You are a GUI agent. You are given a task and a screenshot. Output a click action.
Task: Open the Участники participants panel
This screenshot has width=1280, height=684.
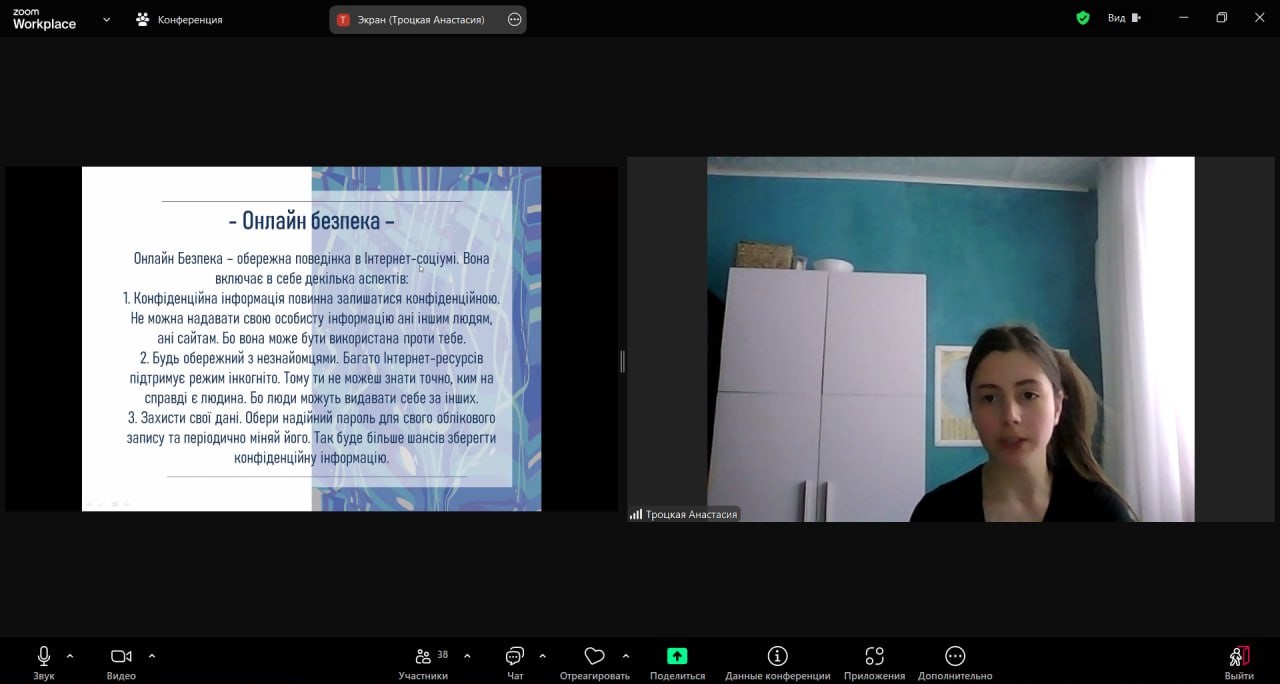point(423,656)
